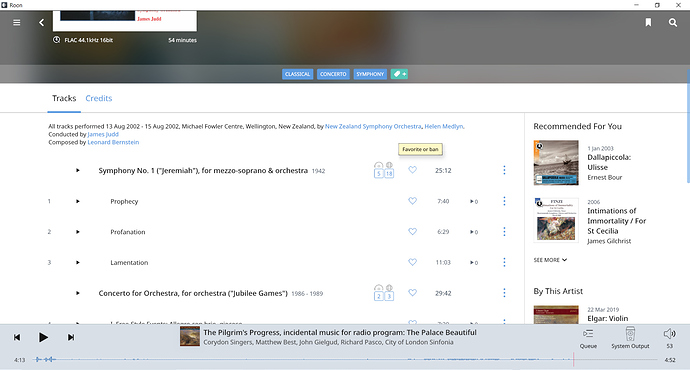The width and height of the screenshot is (690, 370).
Task: Open the search magnifier
Action: tap(673, 22)
